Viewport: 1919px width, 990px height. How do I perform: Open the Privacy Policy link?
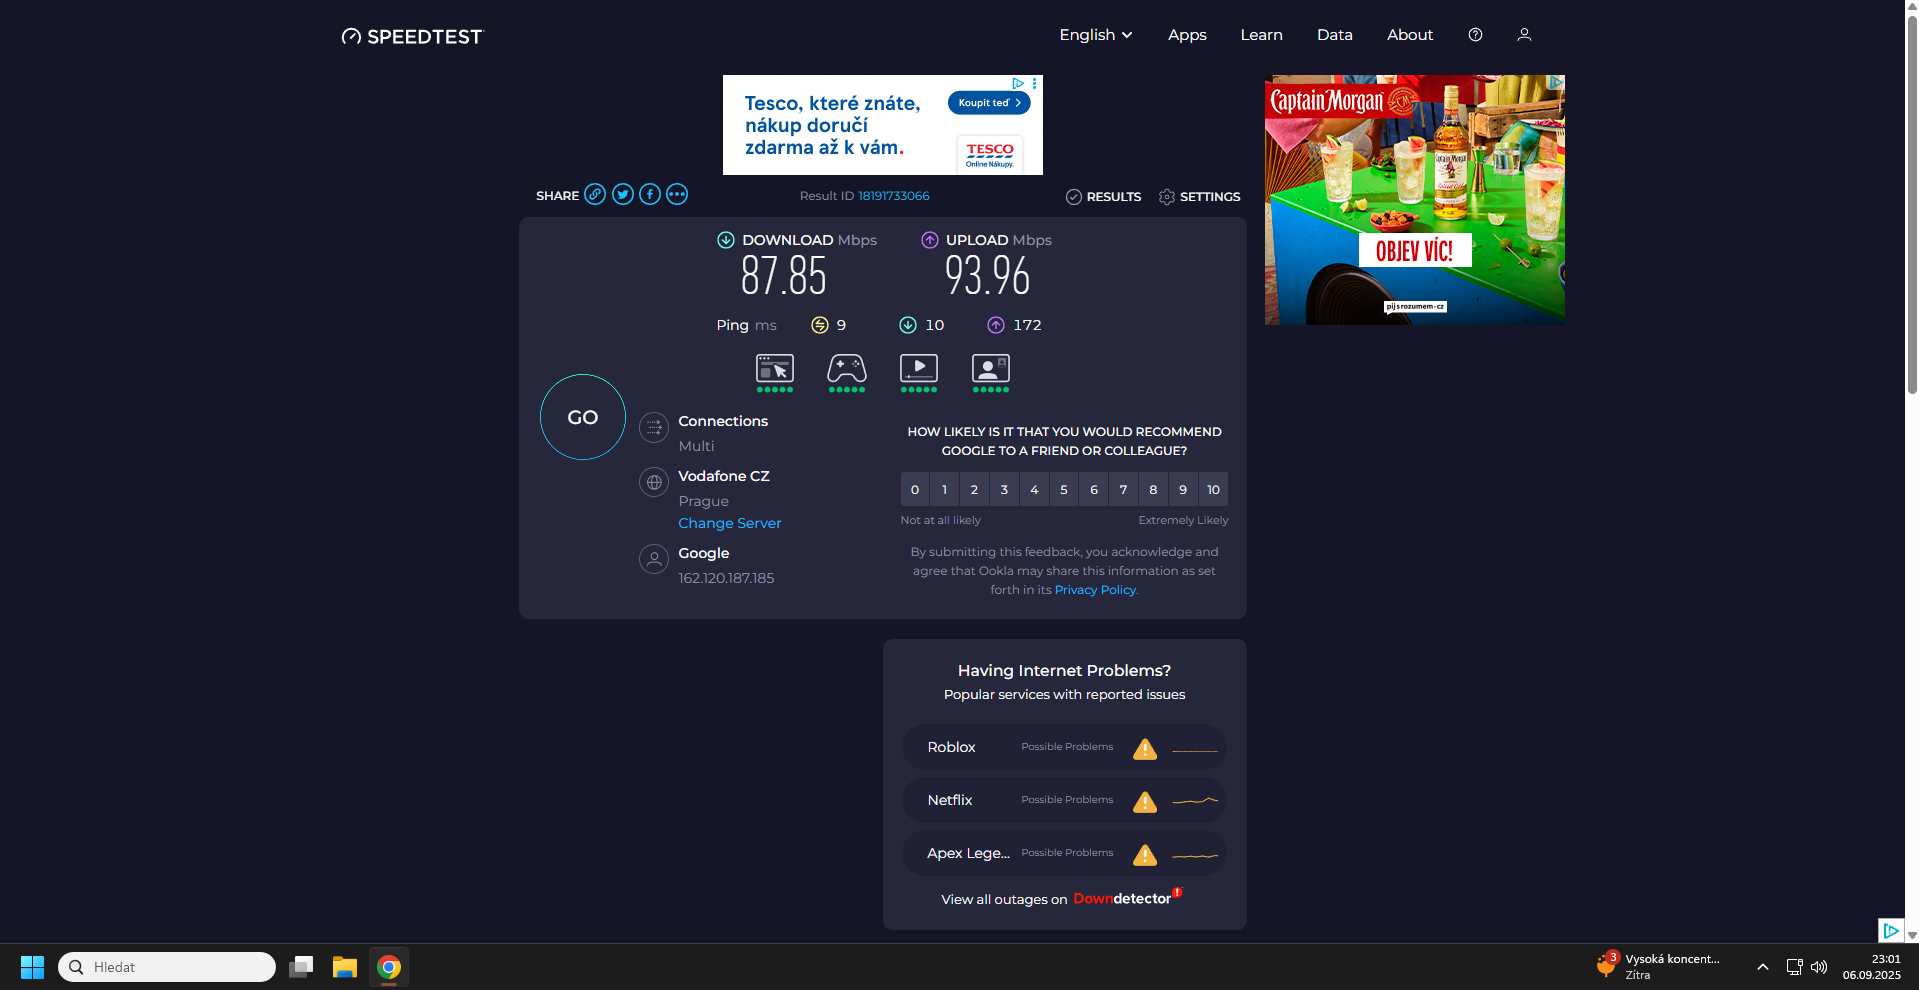[x=1095, y=590]
